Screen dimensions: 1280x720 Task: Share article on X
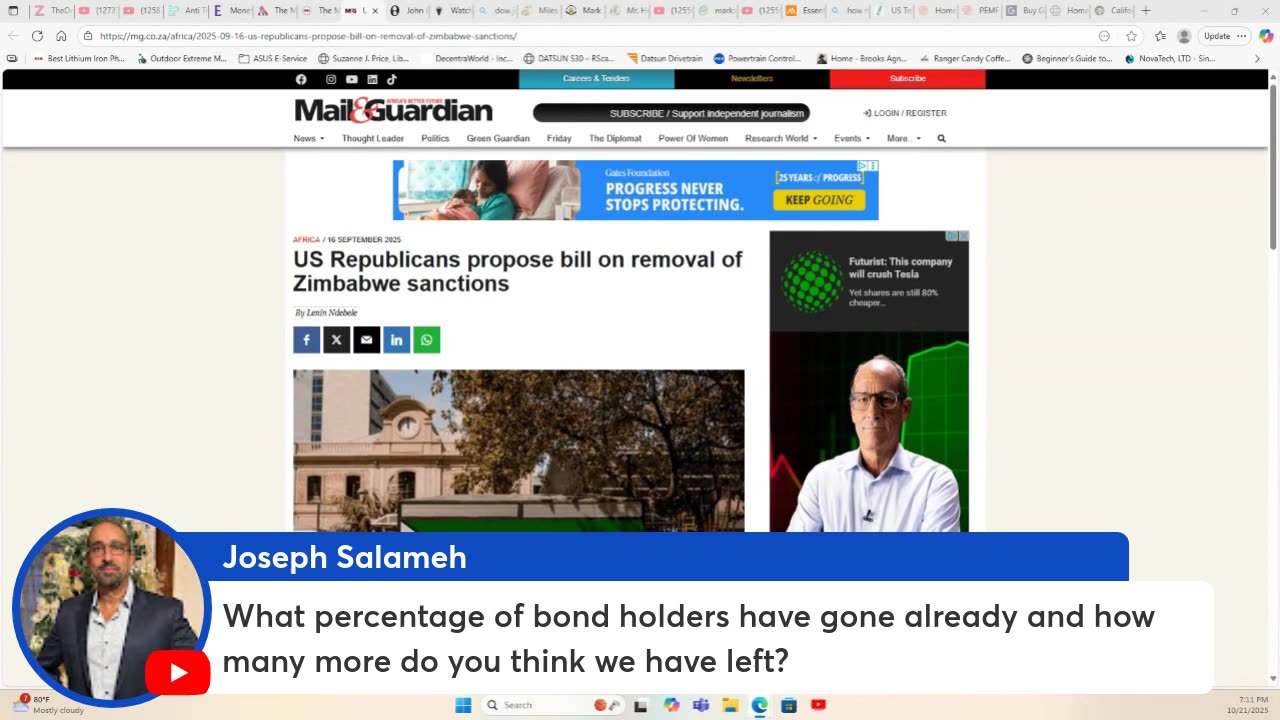[336, 340]
